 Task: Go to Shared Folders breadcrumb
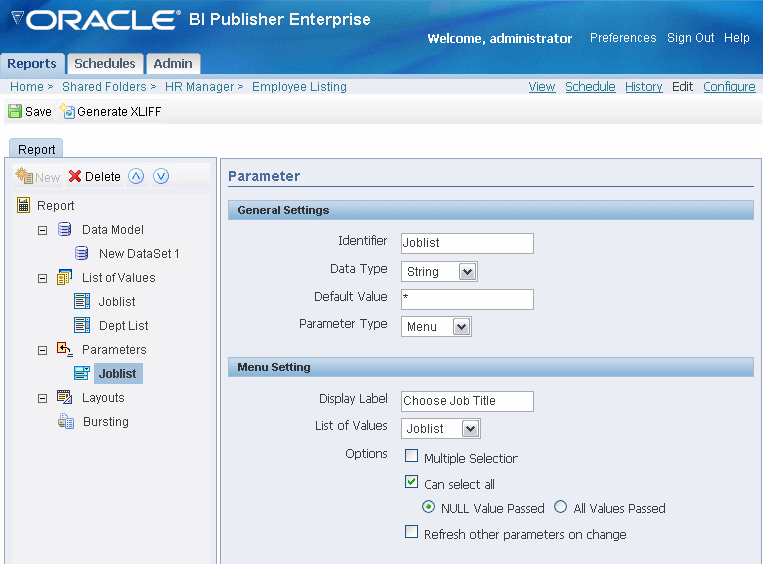point(104,87)
